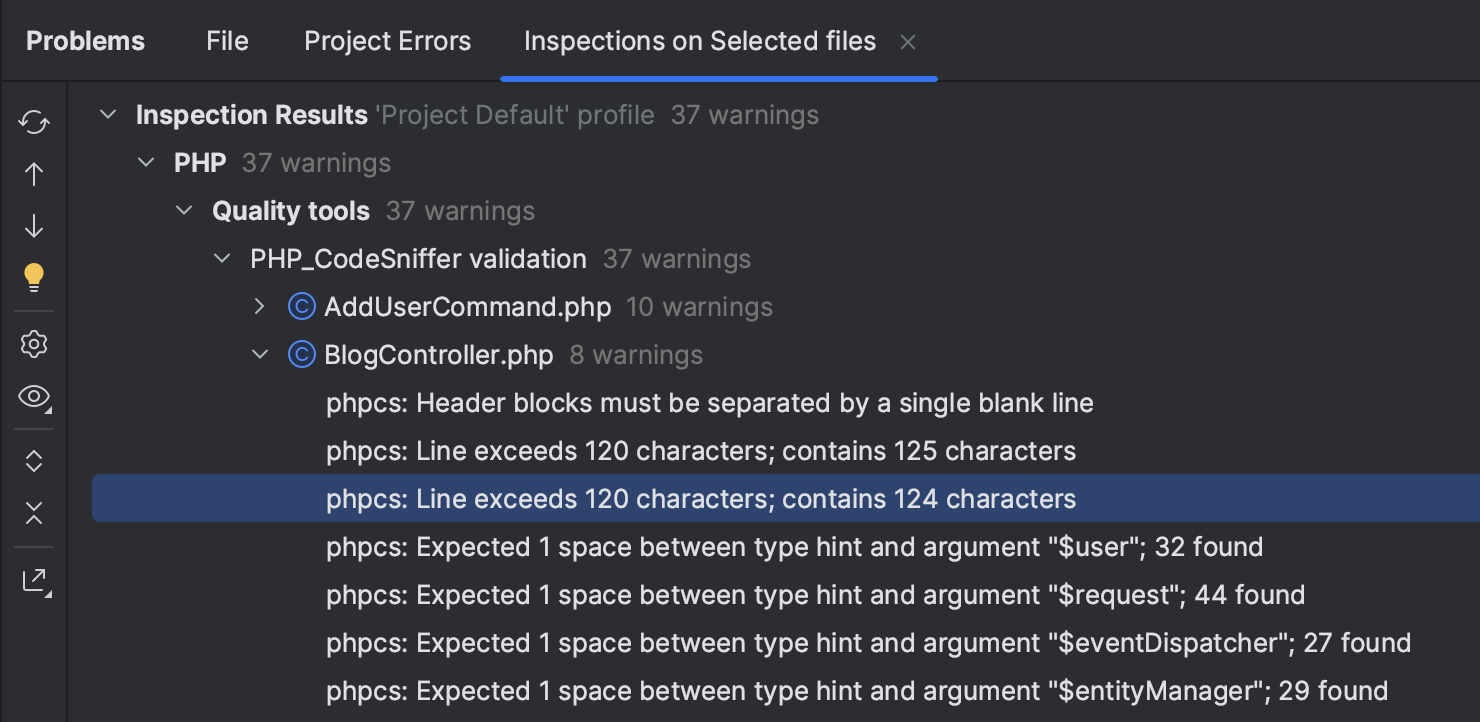Click the Export results icon
Viewport: 1480px width, 722px height.
[x=34, y=581]
